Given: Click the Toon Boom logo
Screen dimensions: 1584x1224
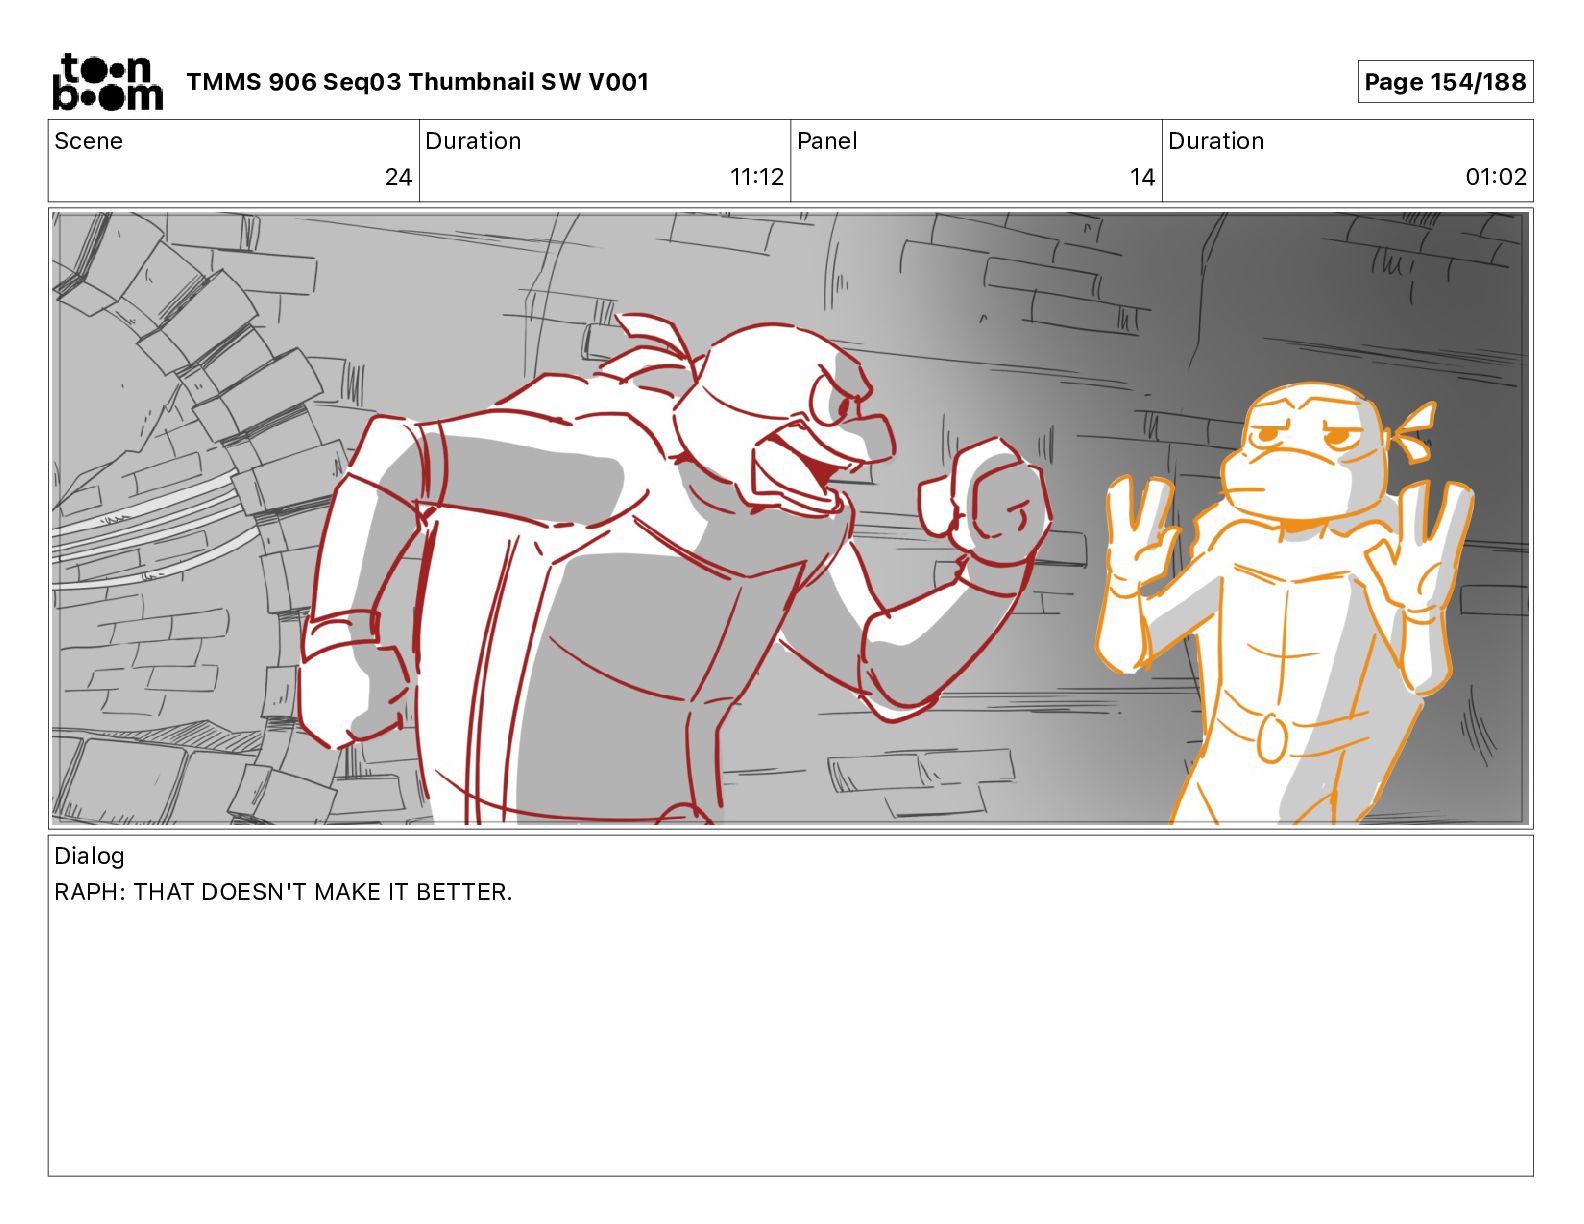Looking at the screenshot, I should coord(107,82).
